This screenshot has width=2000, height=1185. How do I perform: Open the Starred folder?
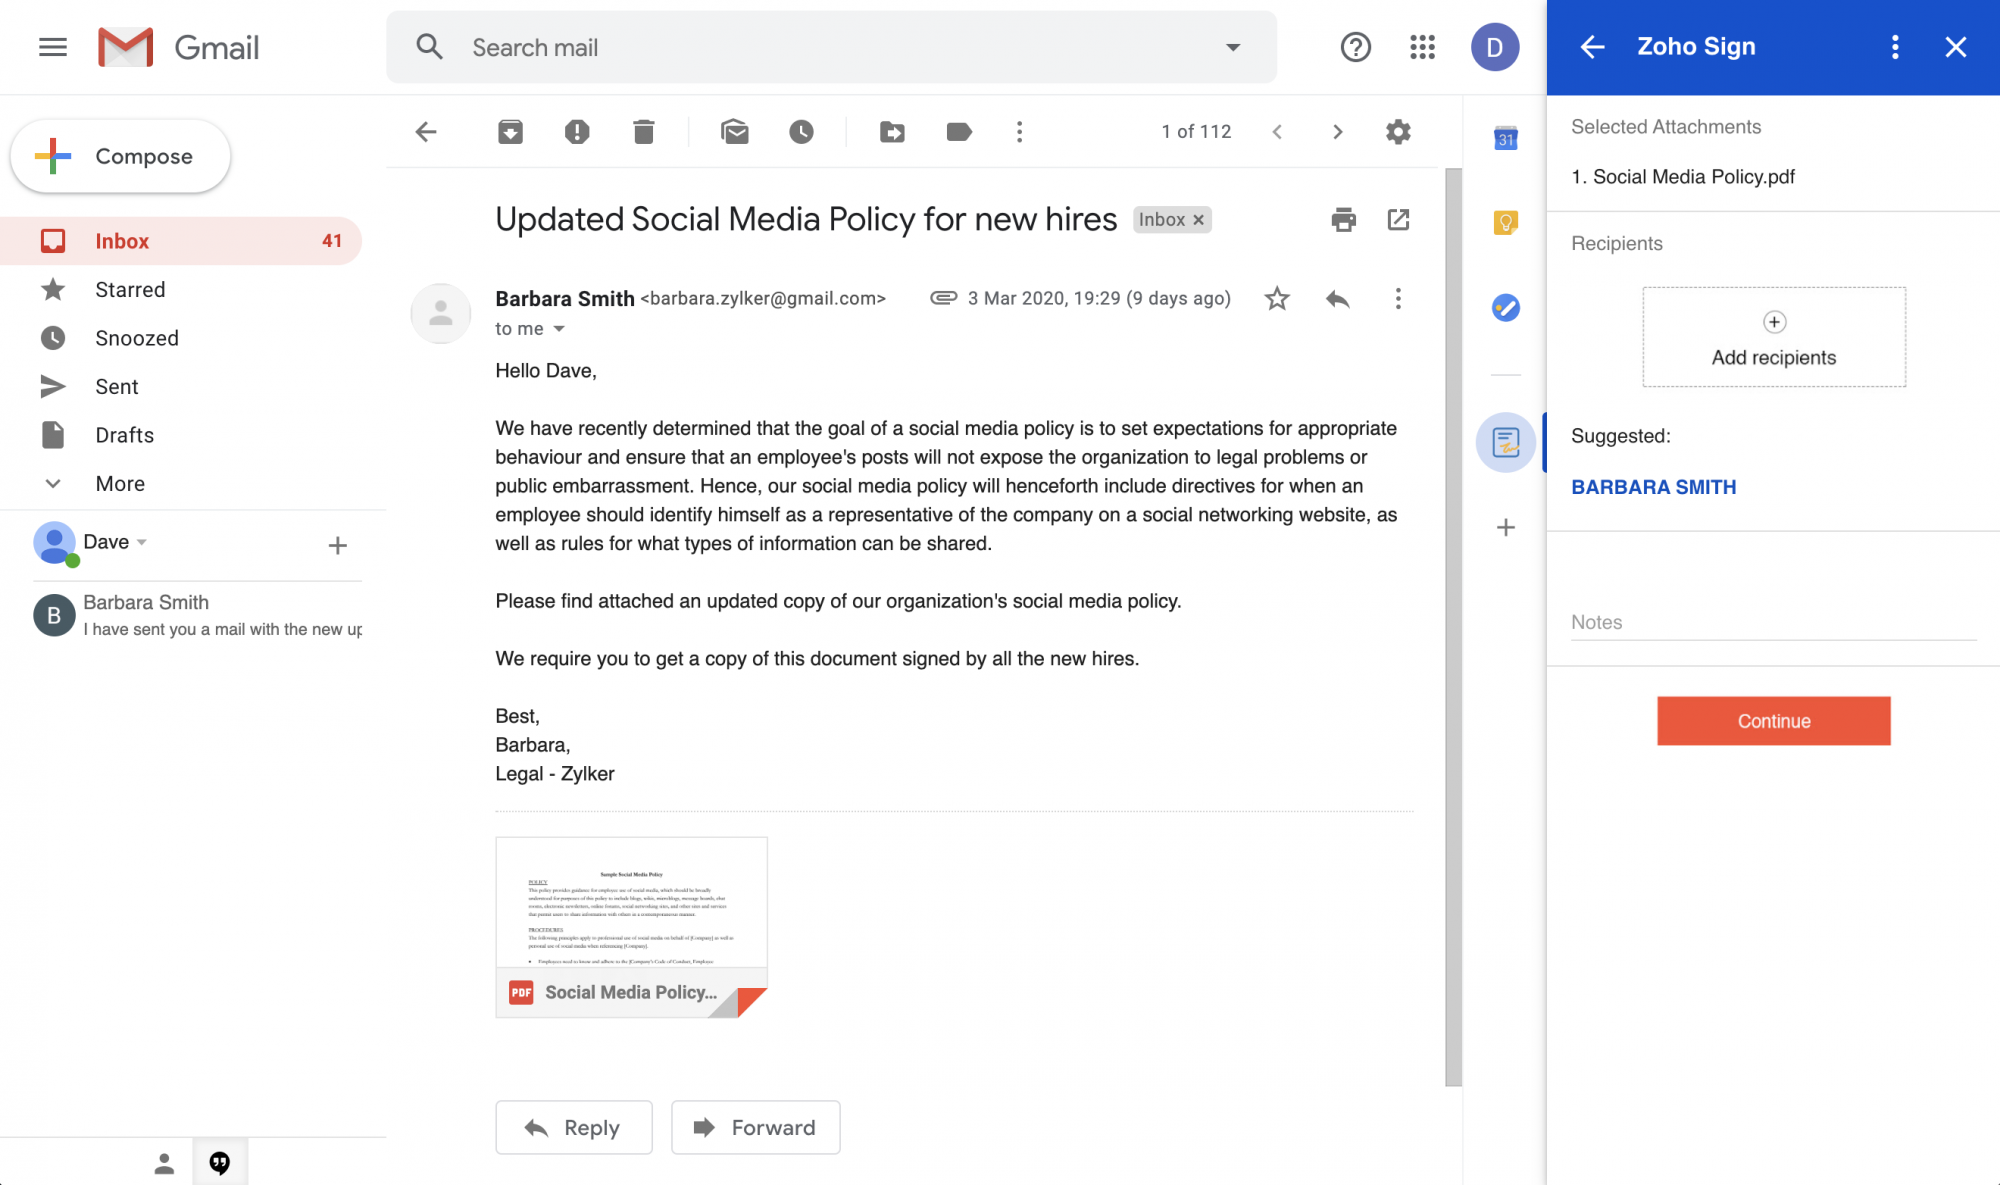coord(130,290)
